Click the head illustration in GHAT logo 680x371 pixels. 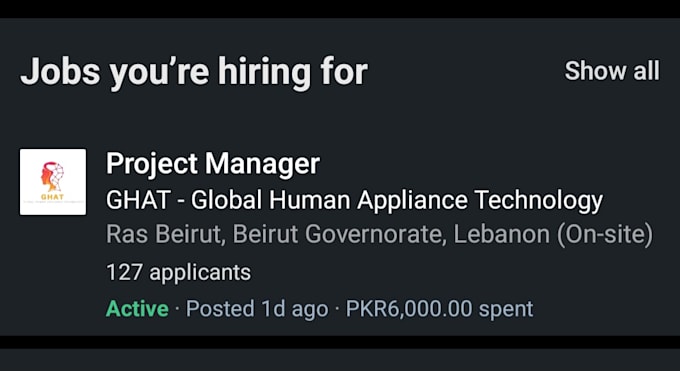pyautogui.click(x=52, y=176)
